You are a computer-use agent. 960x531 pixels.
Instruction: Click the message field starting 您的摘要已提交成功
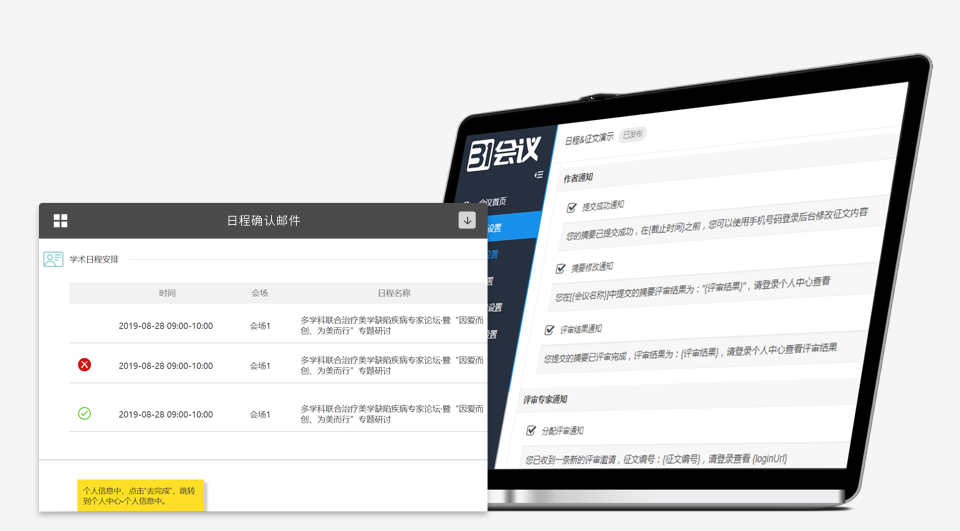click(722, 222)
